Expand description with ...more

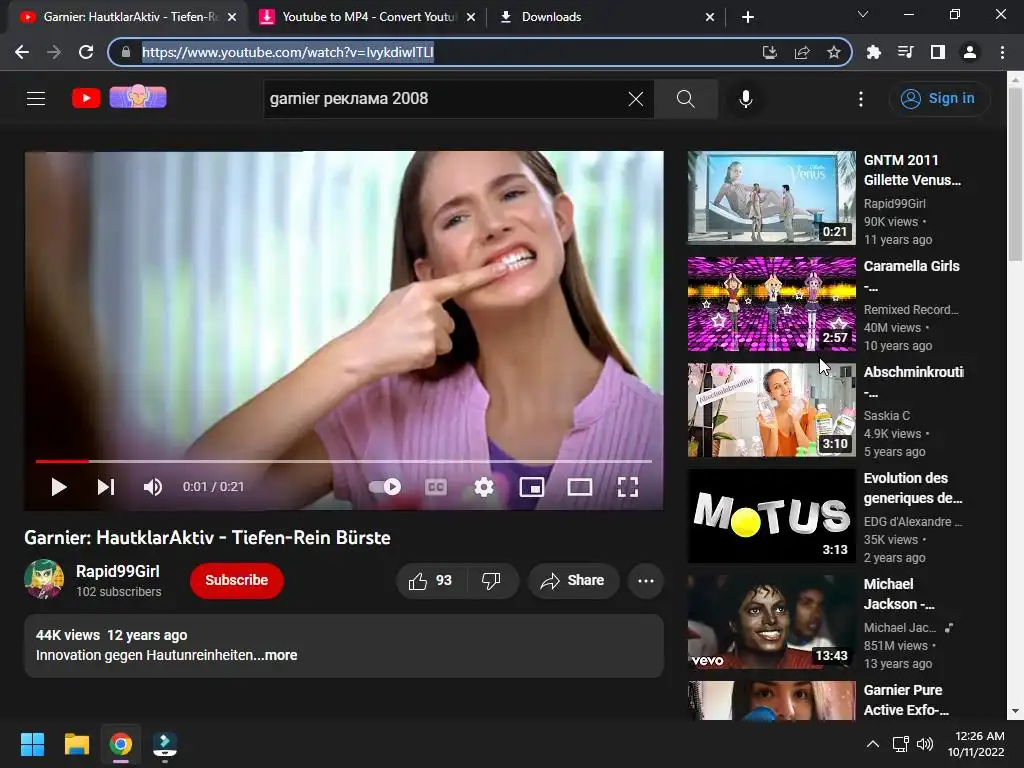coord(281,655)
